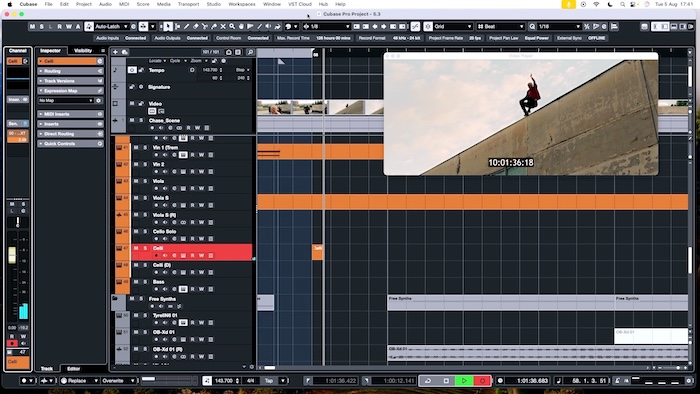Open the 1/8 nudge value dropdown
Image resolution: width=700 pixels, height=394 pixels.
[327, 26]
